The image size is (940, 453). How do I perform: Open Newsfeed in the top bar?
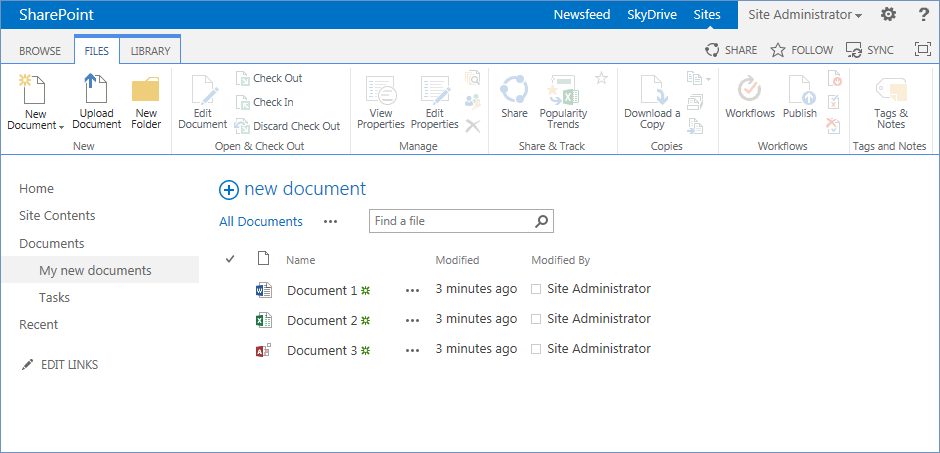tap(582, 15)
